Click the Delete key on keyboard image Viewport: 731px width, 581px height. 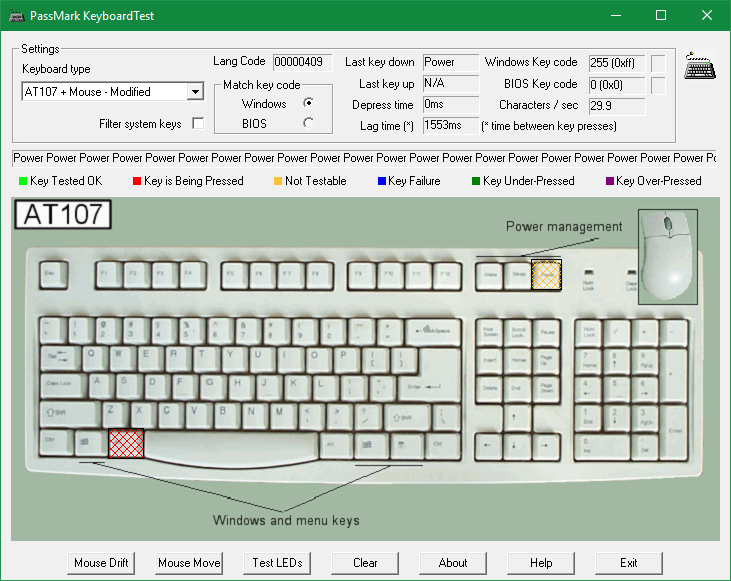point(490,389)
